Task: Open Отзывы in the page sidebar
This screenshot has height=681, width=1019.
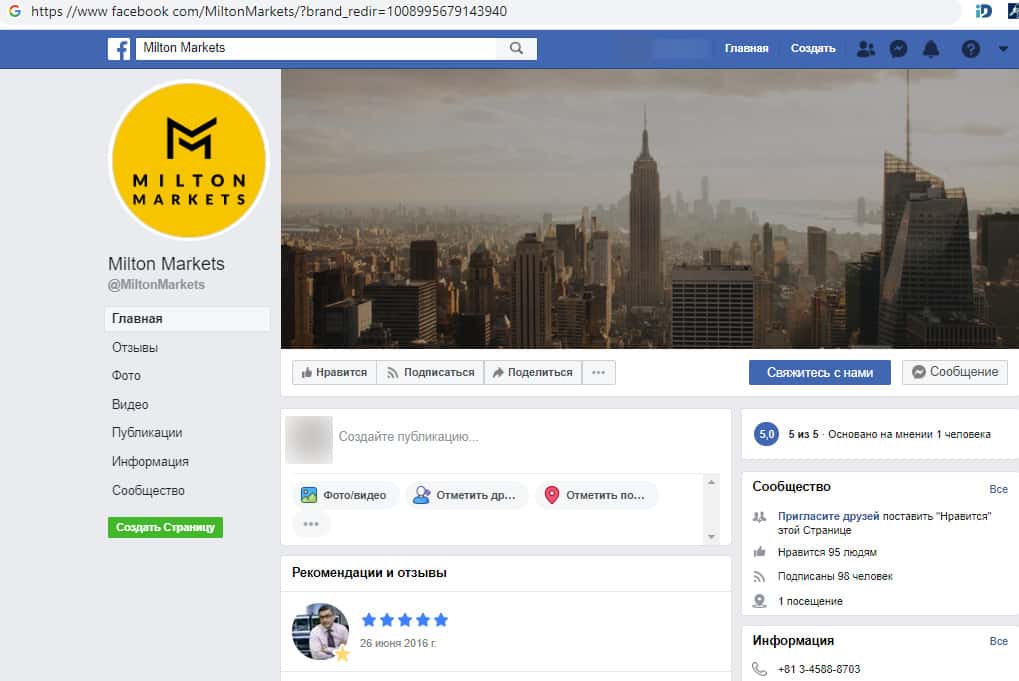Action: 135,348
